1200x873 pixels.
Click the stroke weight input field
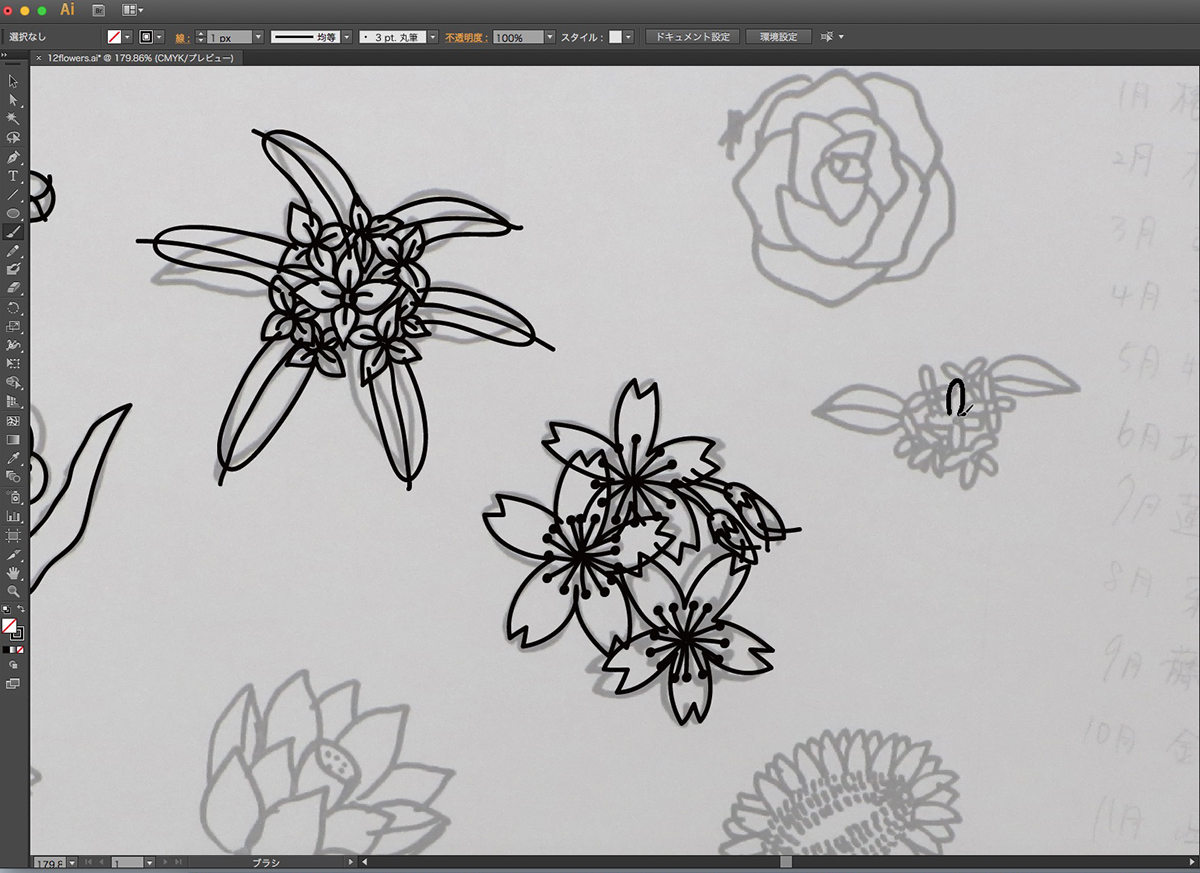(228, 37)
